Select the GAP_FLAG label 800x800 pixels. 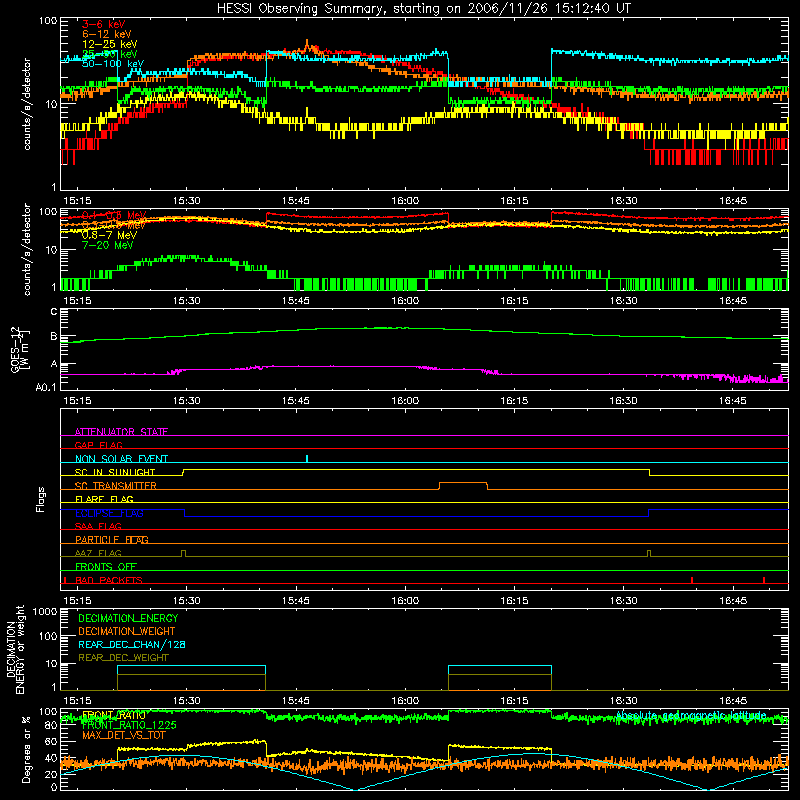click(x=98, y=445)
